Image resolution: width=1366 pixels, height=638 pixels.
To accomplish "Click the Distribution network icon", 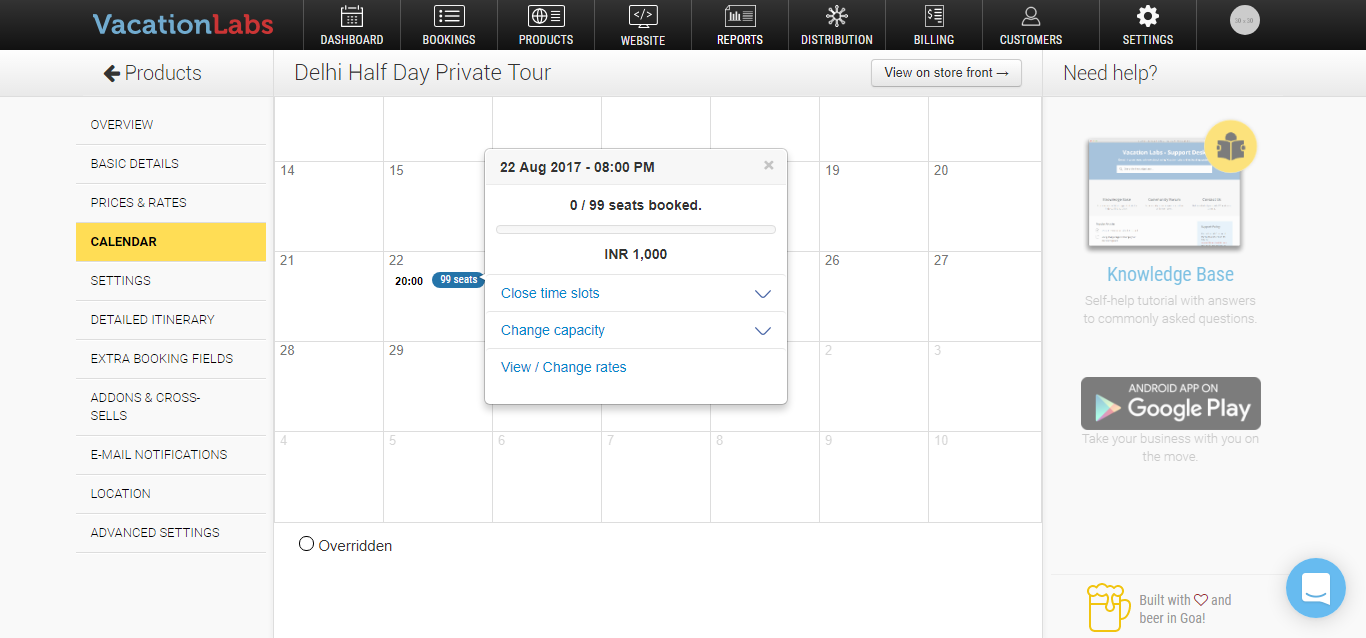I will pyautogui.click(x=837, y=16).
